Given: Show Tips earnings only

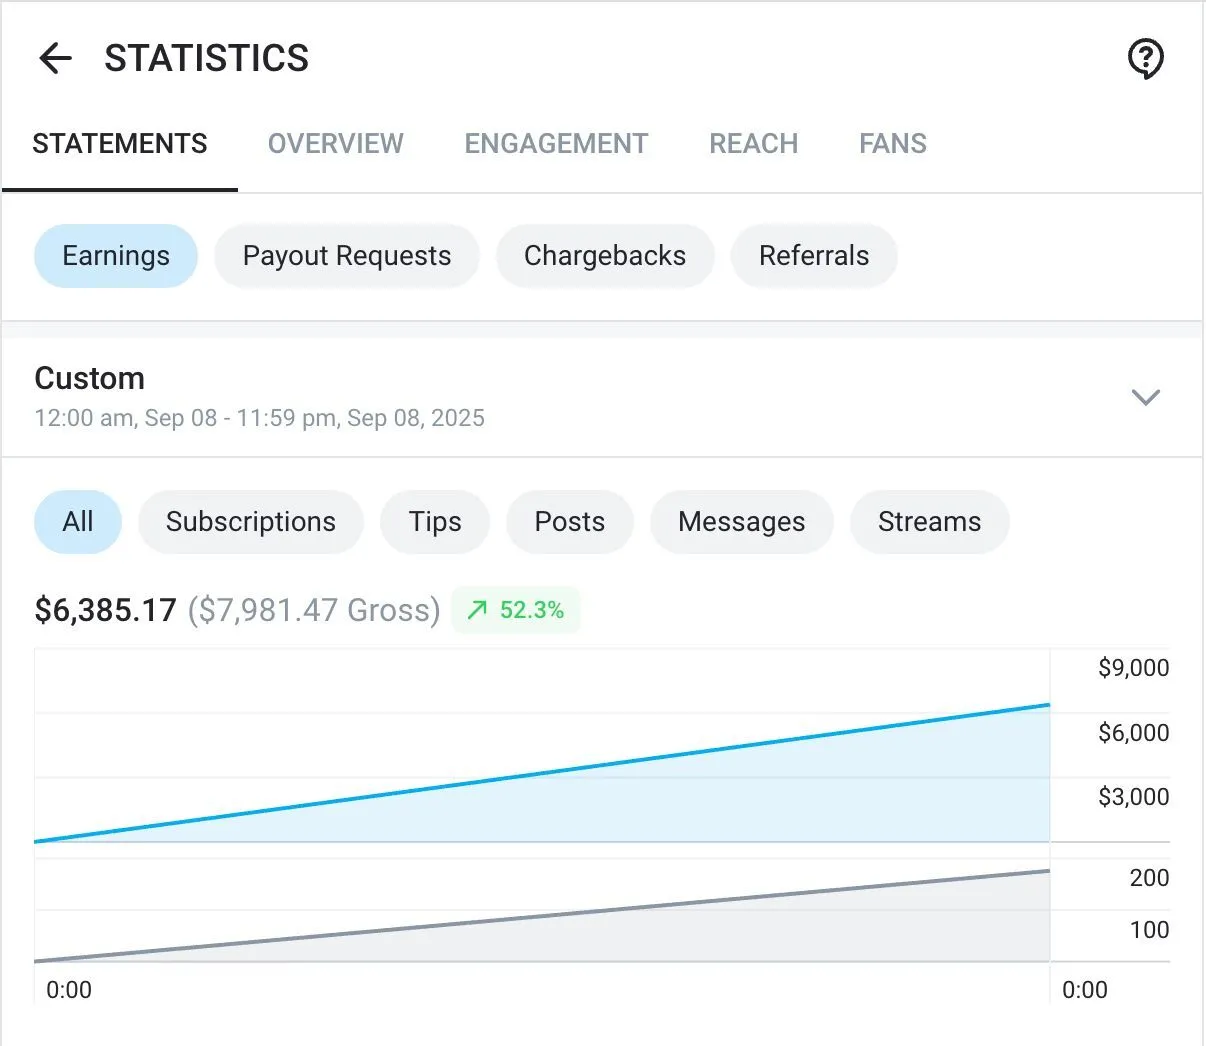Looking at the screenshot, I should click(x=435, y=521).
